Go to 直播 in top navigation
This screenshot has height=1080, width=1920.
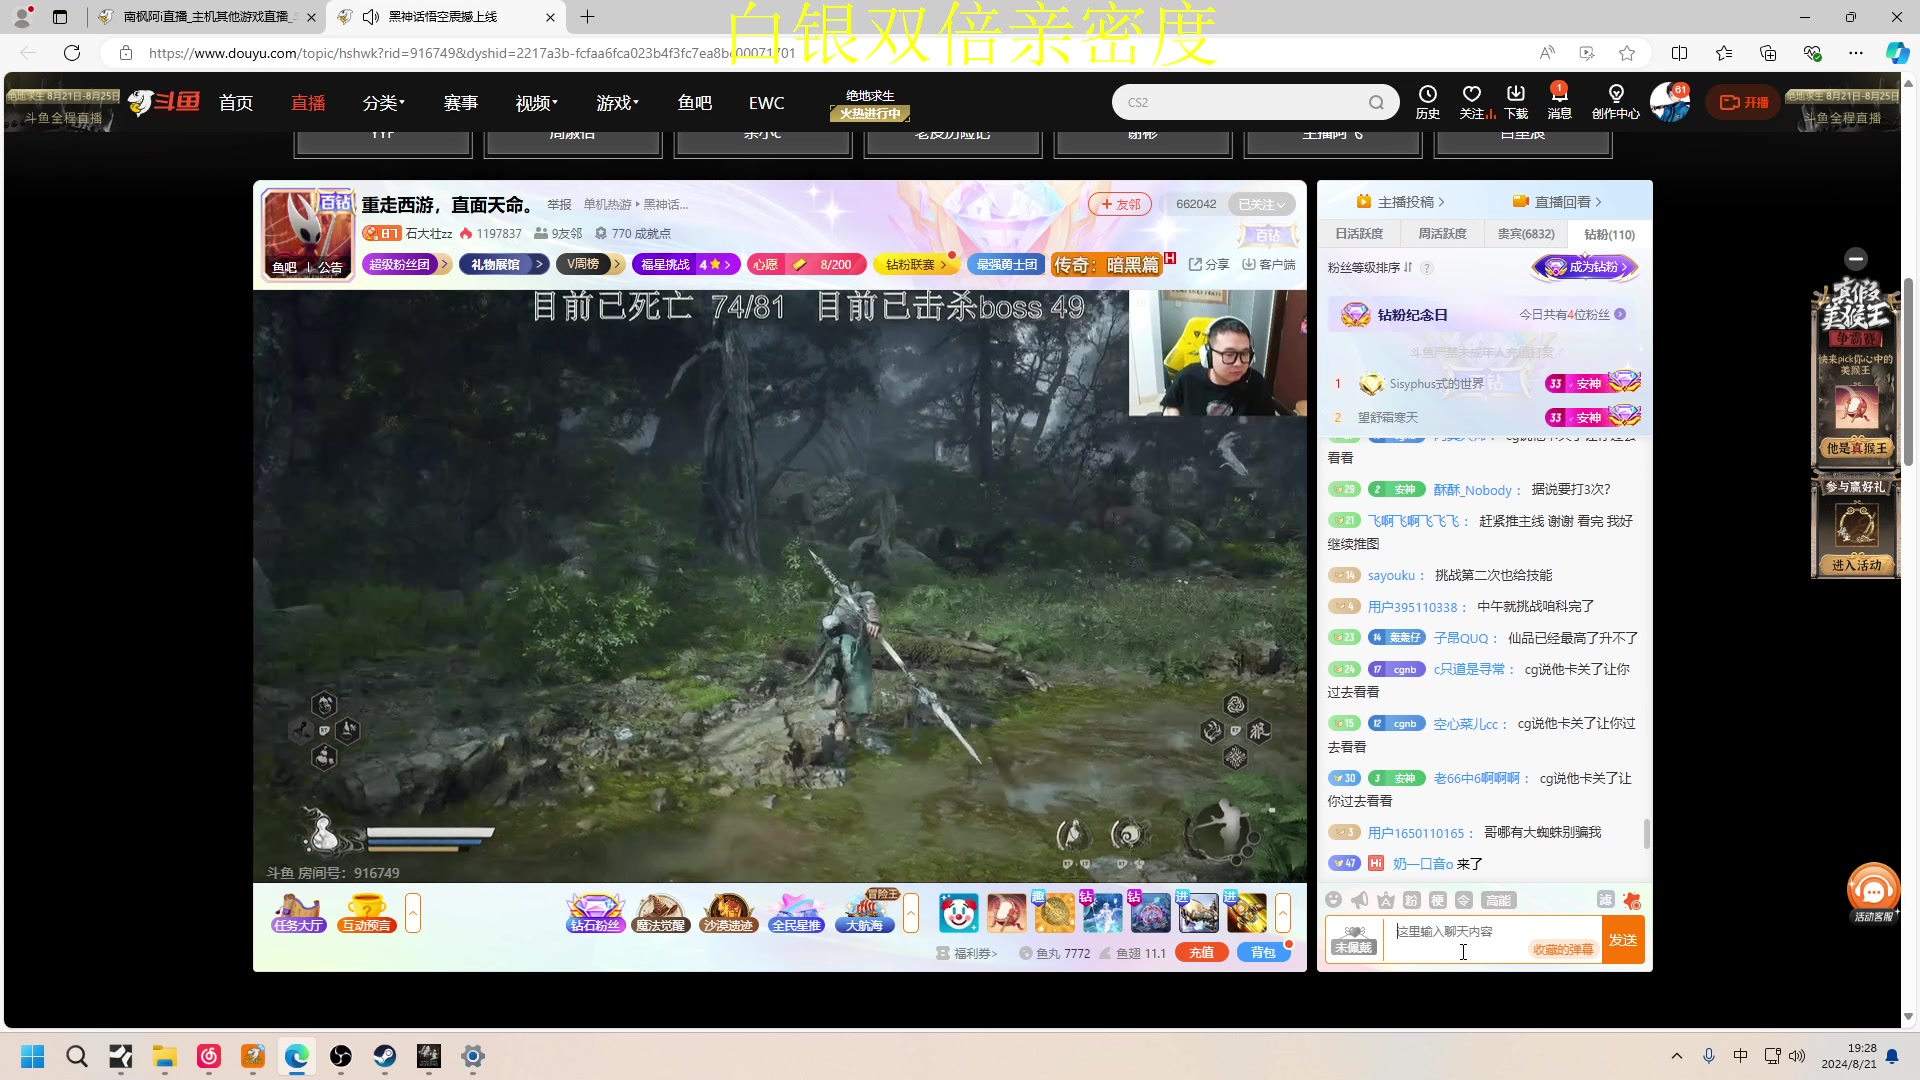point(308,103)
